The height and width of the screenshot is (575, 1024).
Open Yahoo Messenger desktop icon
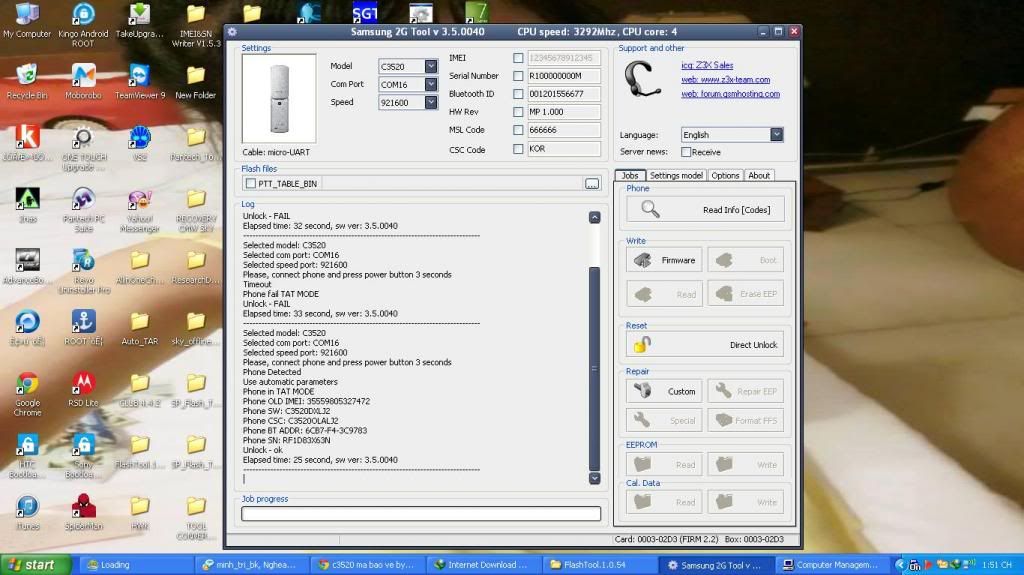coord(140,210)
